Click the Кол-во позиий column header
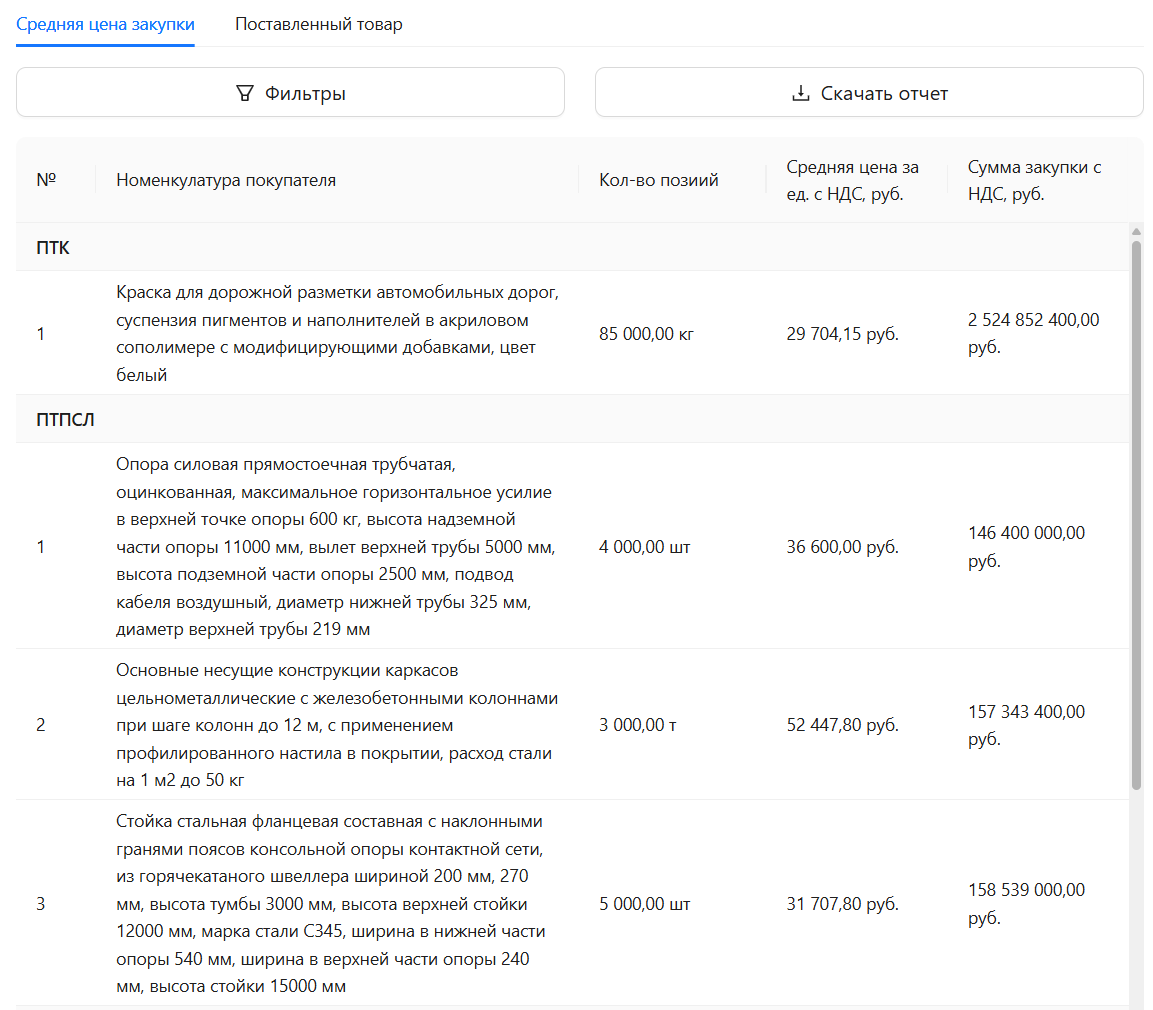The height and width of the screenshot is (1010, 1153). point(658,180)
